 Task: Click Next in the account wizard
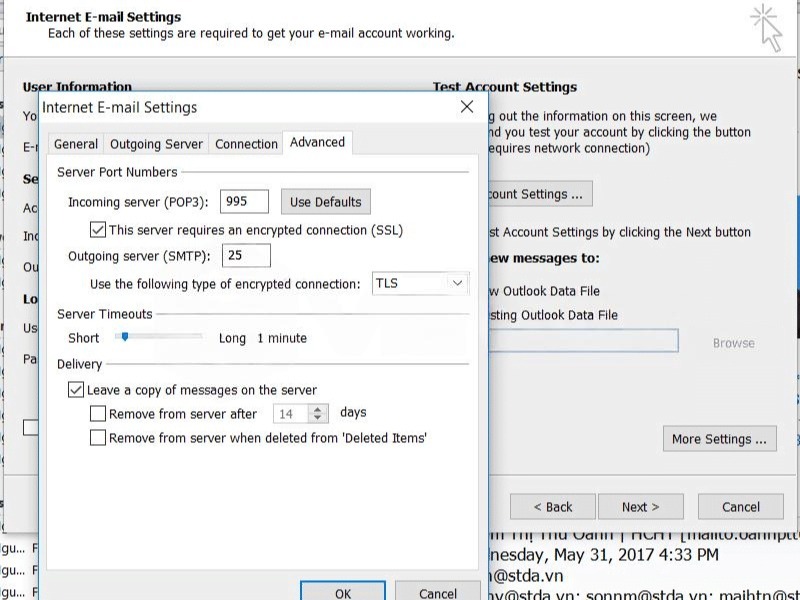click(639, 507)
